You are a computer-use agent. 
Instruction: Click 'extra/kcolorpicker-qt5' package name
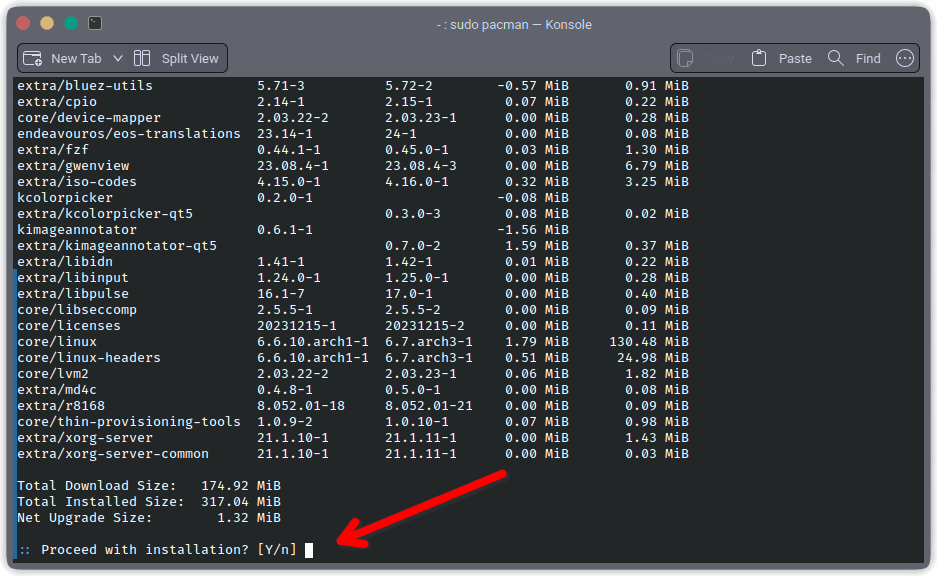pos(105,213)
